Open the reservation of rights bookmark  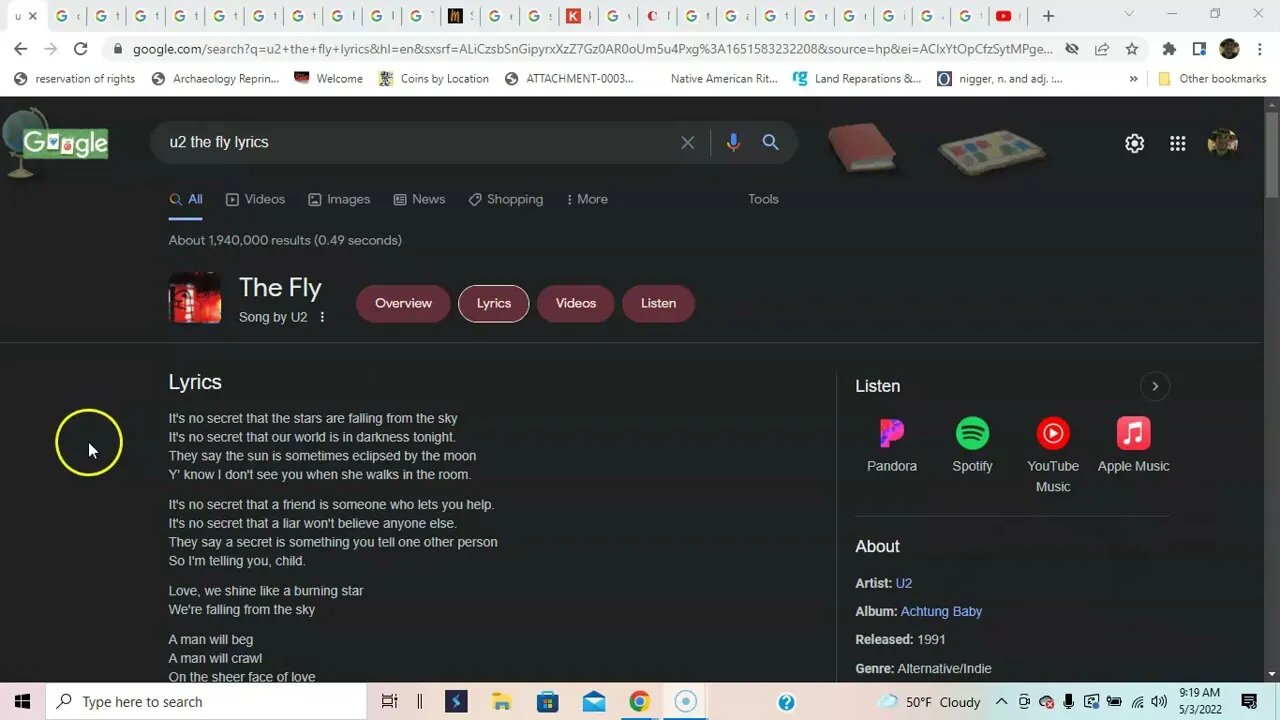pos(75,79)
